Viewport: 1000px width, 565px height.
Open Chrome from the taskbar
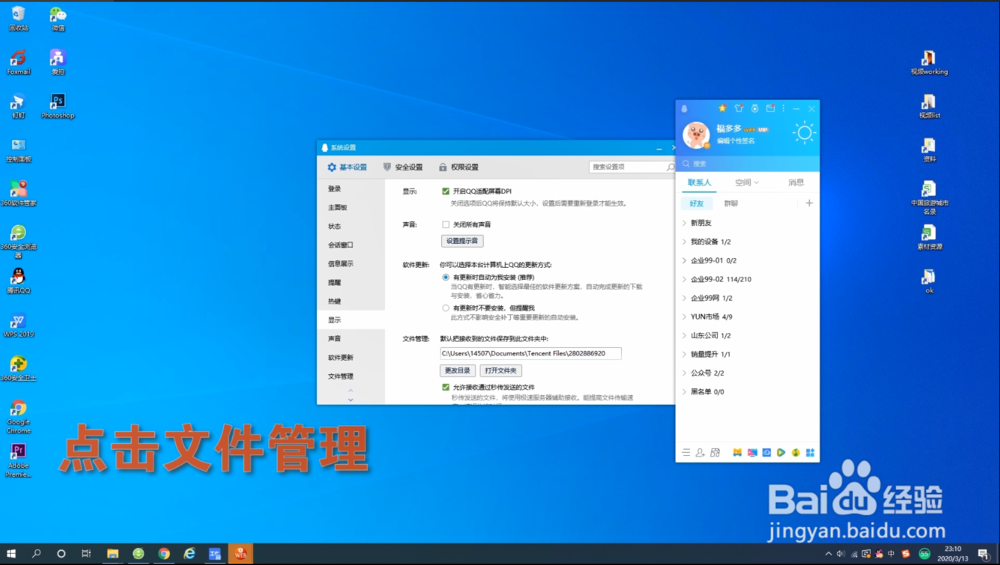(x=164, y=554)
